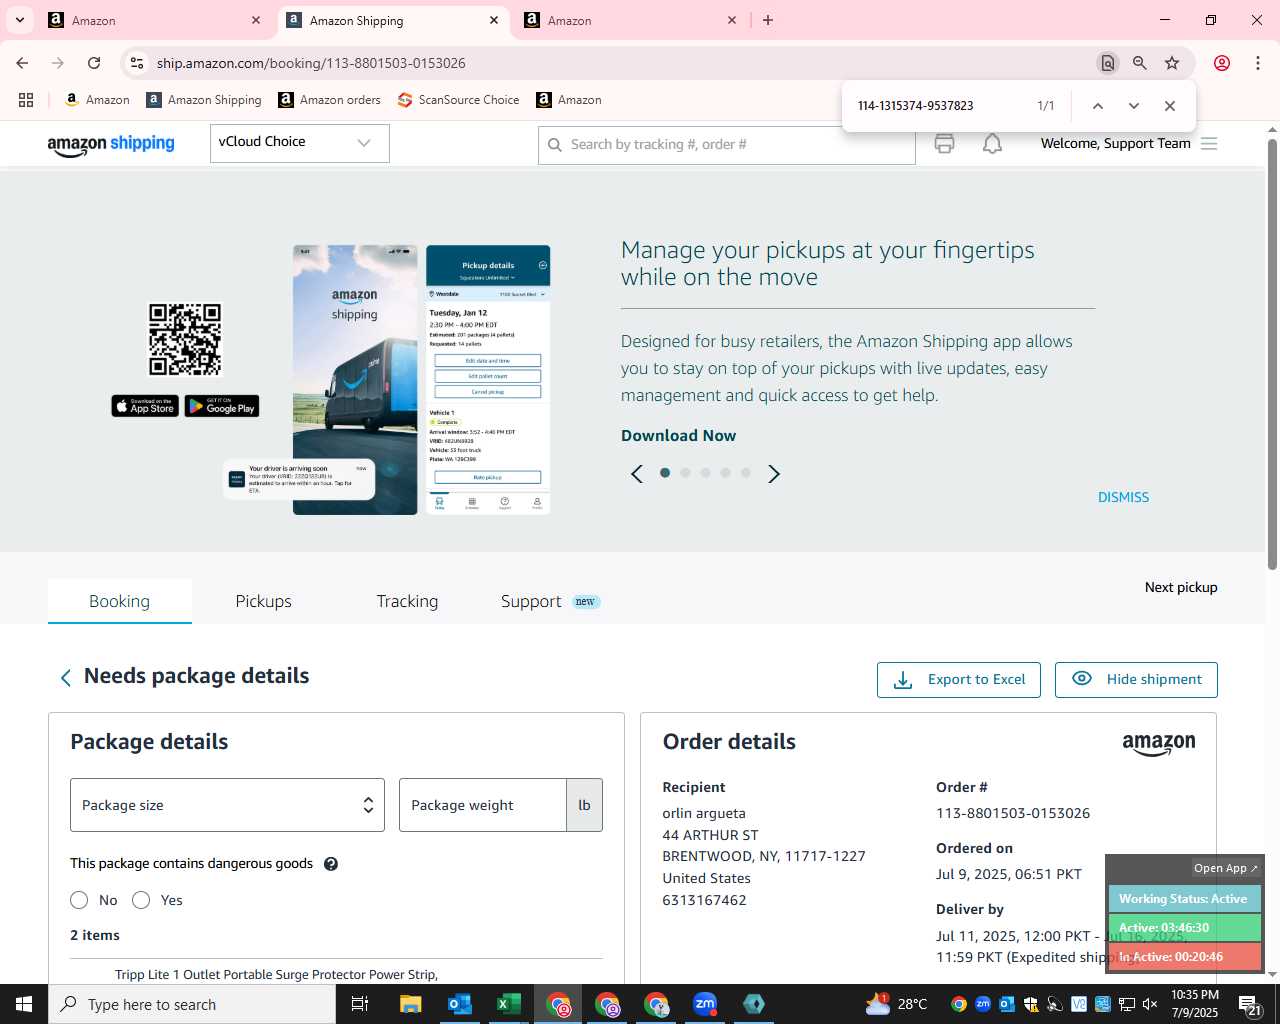Select Yes for dangerous goods
The width and height of the screenshot is (1280, 1024).
coord(141,900)
